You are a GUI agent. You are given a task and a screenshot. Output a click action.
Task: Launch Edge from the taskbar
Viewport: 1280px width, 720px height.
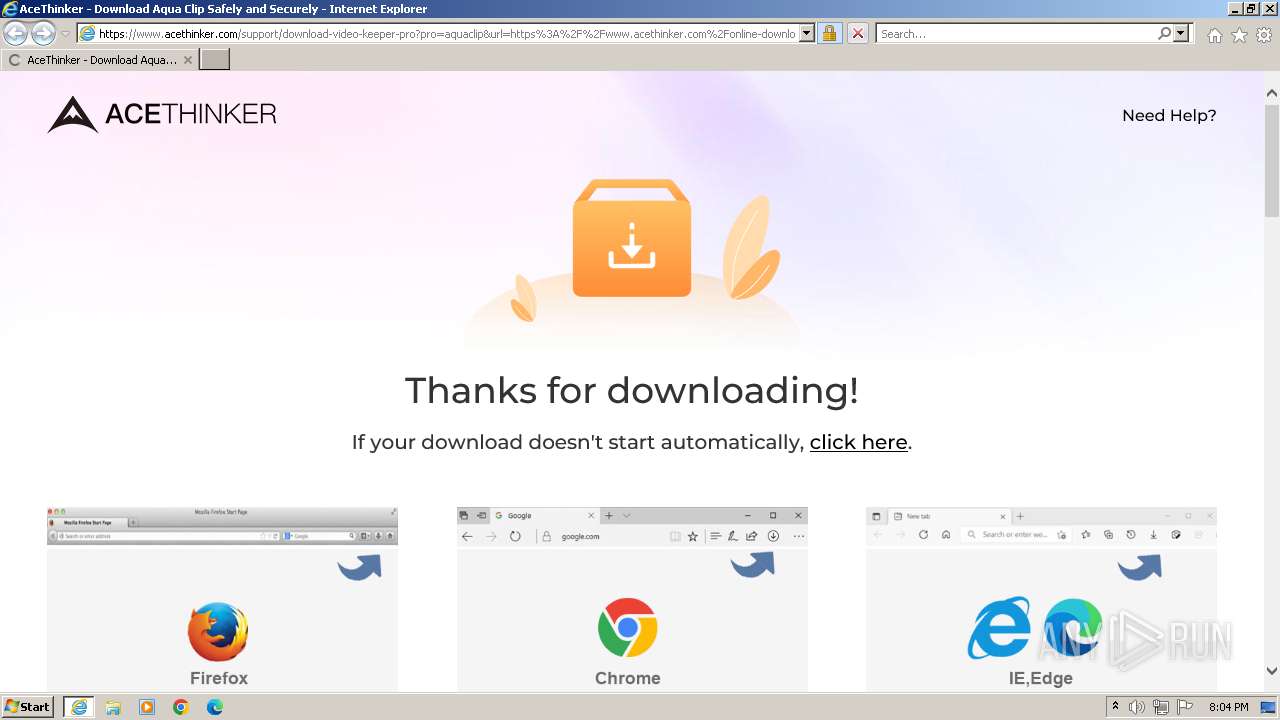tap(215, 707)
